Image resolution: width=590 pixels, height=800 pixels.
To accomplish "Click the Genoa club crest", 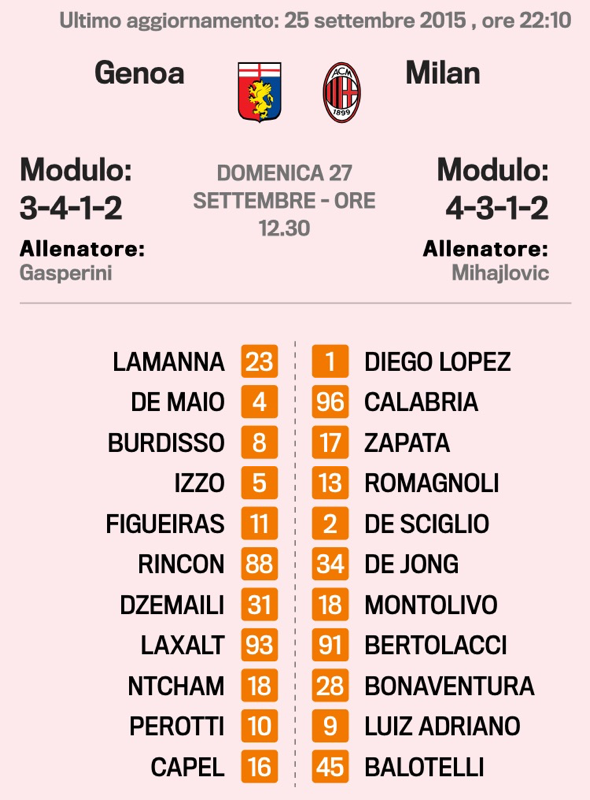I will point(259,92).
